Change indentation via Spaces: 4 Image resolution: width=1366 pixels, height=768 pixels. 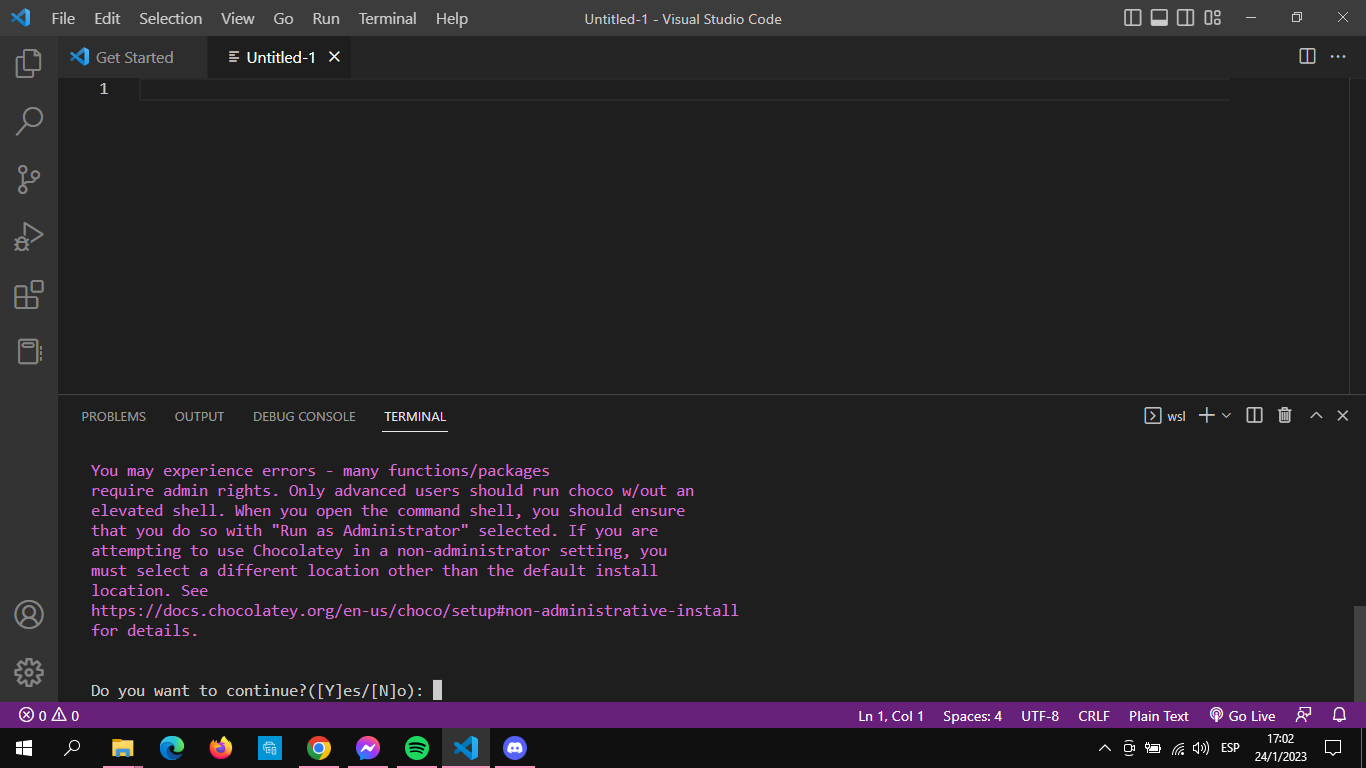pyautogui.click(x=972, y=716)
